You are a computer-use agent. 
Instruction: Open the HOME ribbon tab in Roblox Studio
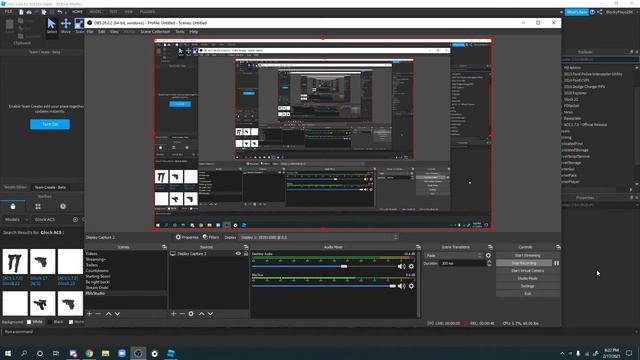[77, 12]
